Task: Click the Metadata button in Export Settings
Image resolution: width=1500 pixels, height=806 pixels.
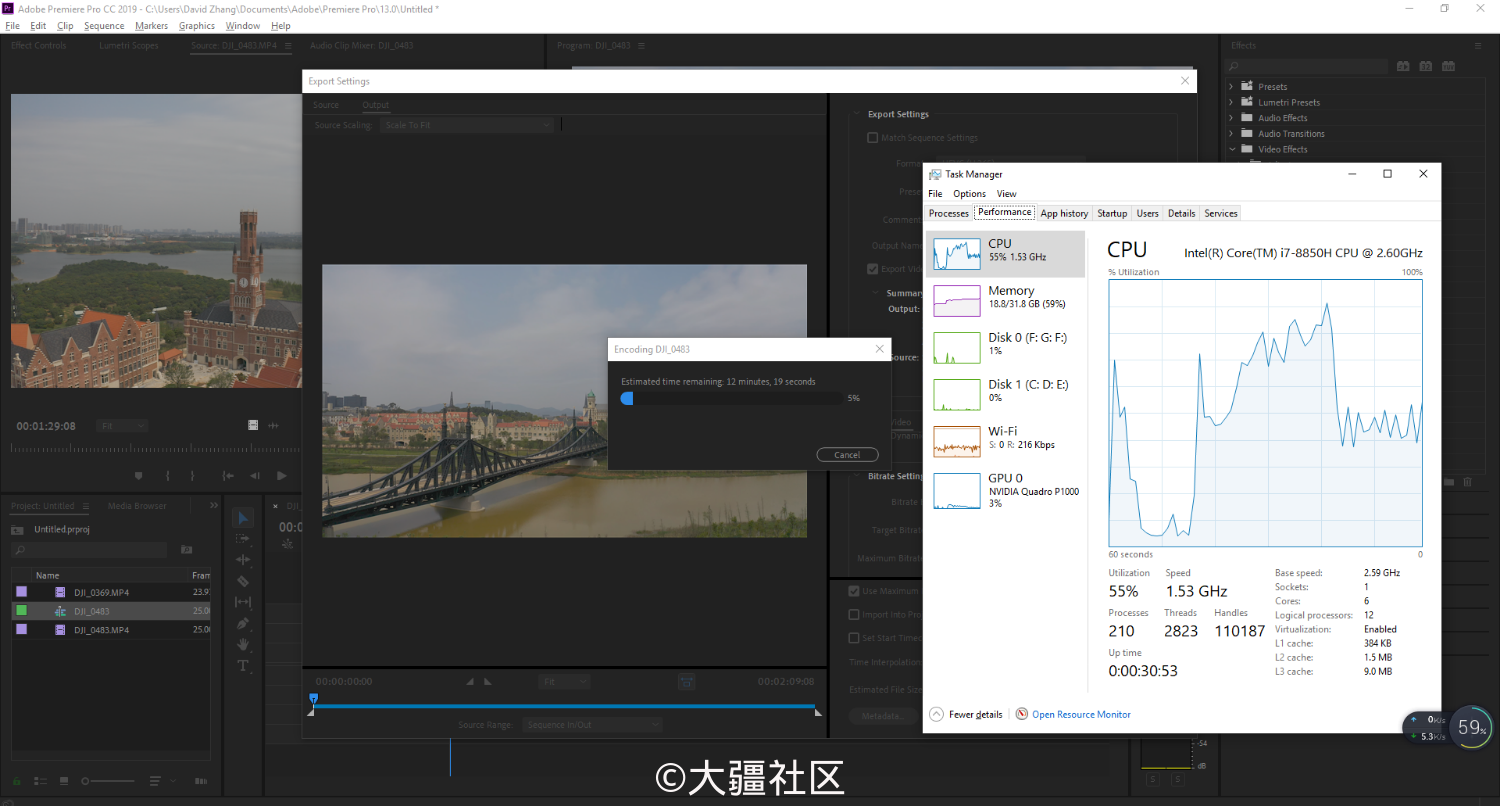Action: (x=883, y=716)
